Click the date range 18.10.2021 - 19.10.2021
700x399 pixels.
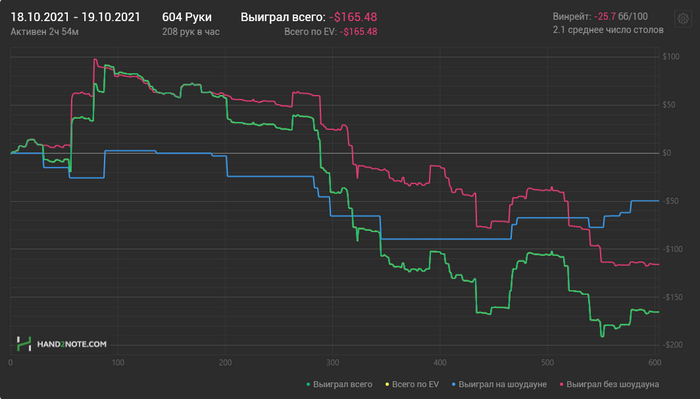pos(75,17)
